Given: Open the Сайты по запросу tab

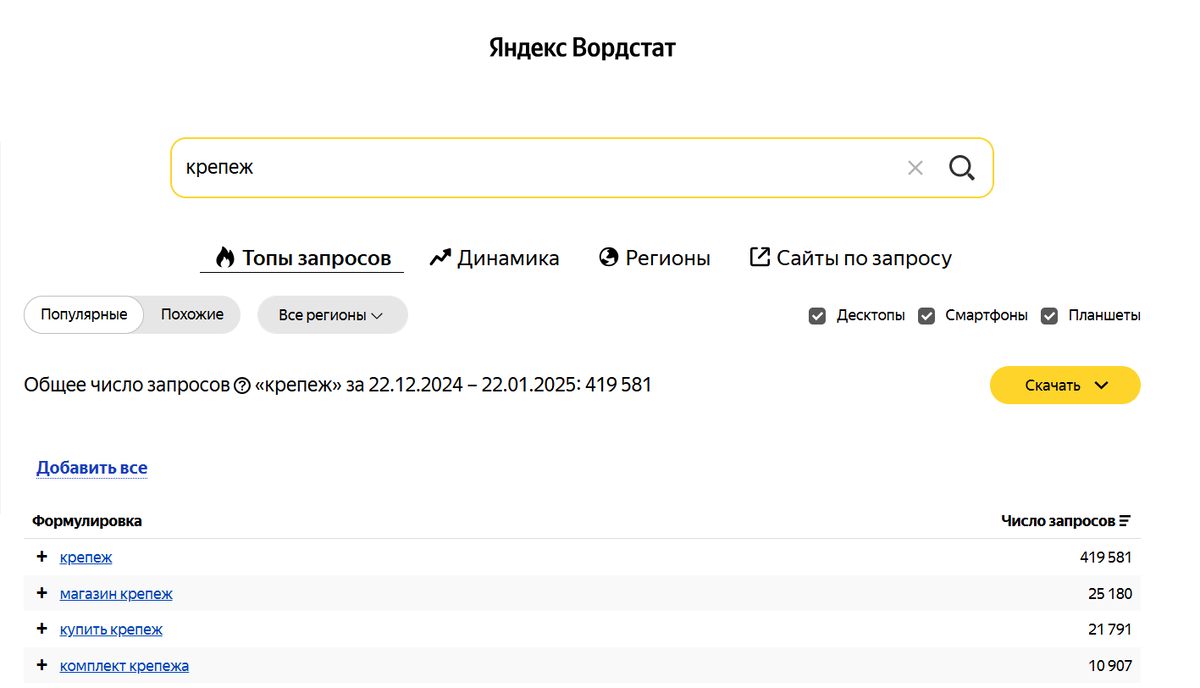Looking at the screenshot, I should pyautogui.click(x=850, y=258).
